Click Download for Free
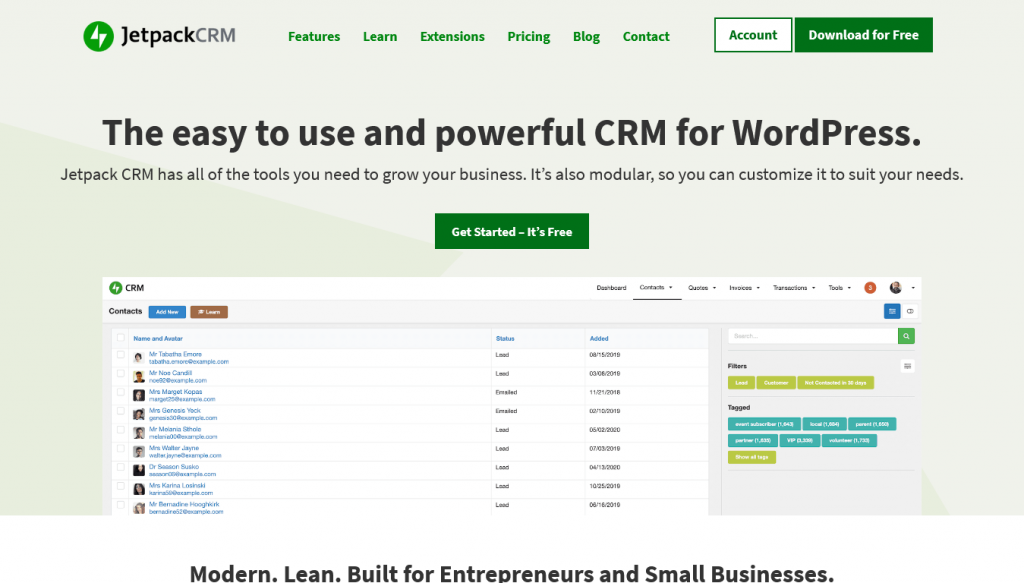This screenshot has width=1024, height=583. tap(863, 35)
